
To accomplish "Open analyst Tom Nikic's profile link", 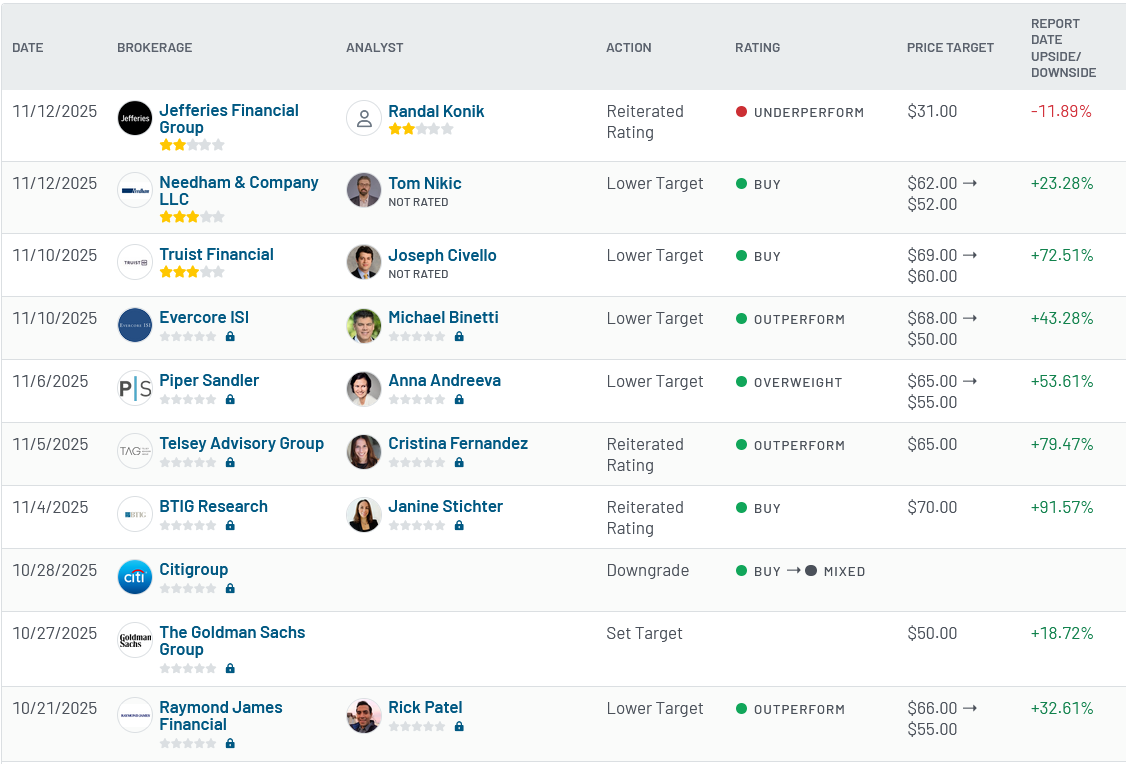I will (x=424, y=183).
